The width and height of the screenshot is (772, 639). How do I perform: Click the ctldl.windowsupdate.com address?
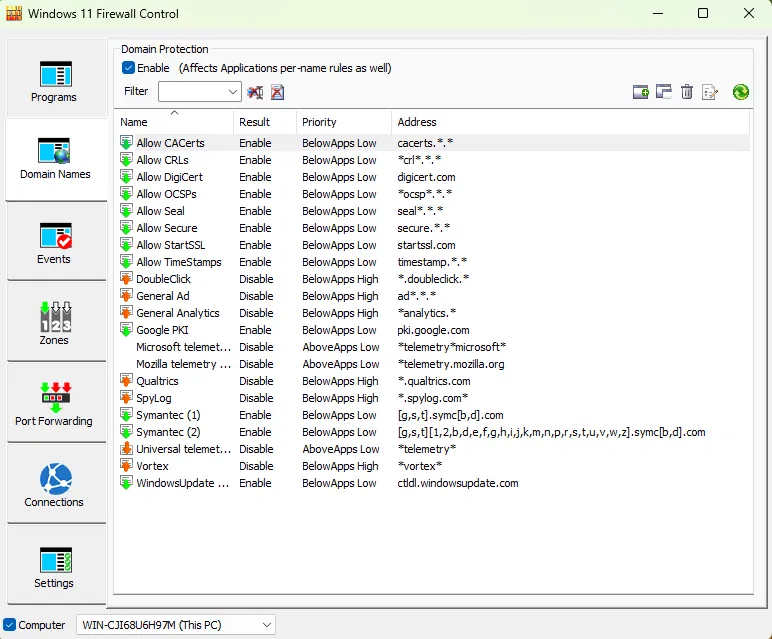(x=458, y=483)
